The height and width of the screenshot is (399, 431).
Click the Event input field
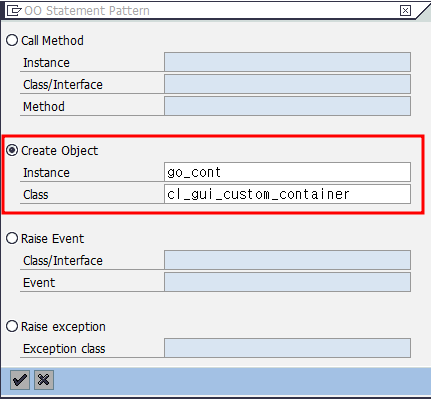(287, 282)
